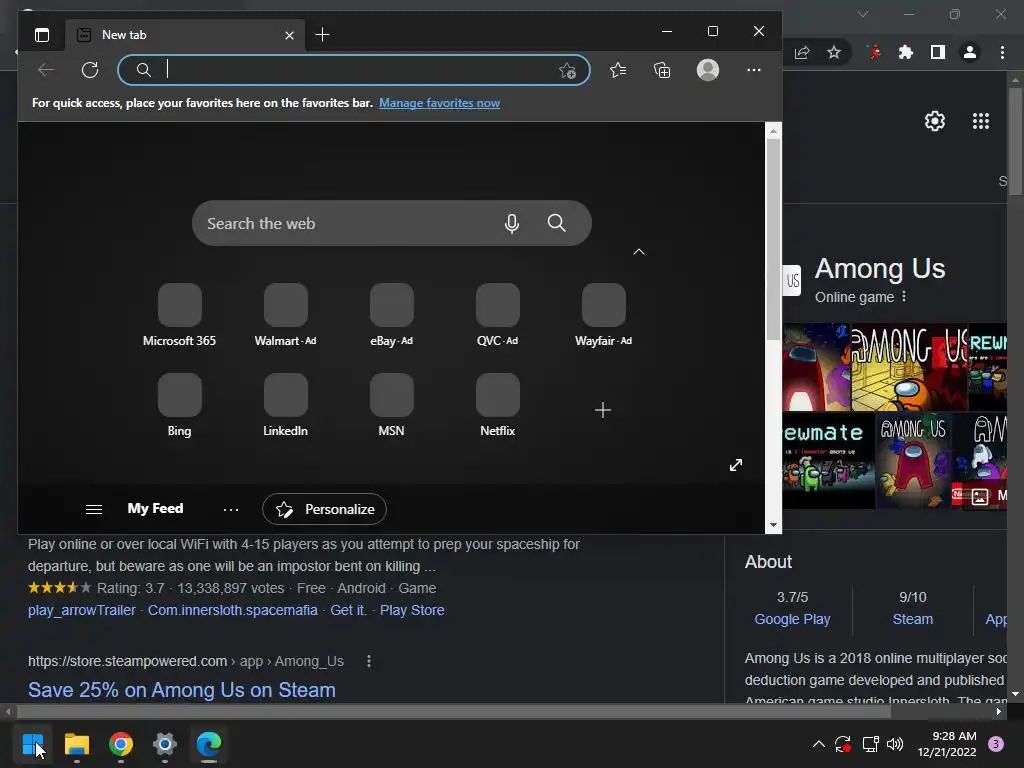The height and width of the screenshot is (768, 1024).
Task: Go back in Edge
Action: pos(46,70)
